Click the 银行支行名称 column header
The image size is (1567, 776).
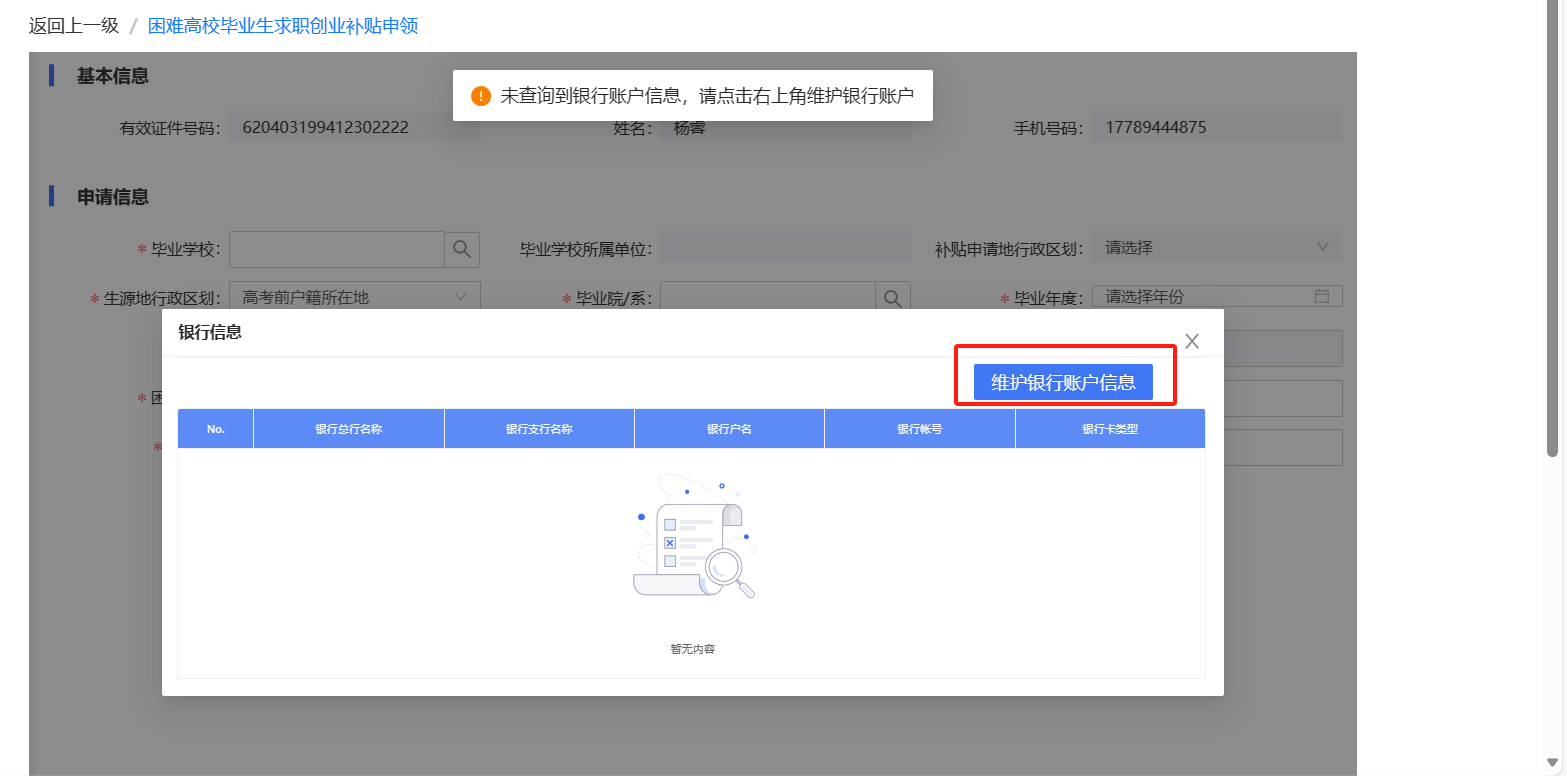tap(539, 429)
